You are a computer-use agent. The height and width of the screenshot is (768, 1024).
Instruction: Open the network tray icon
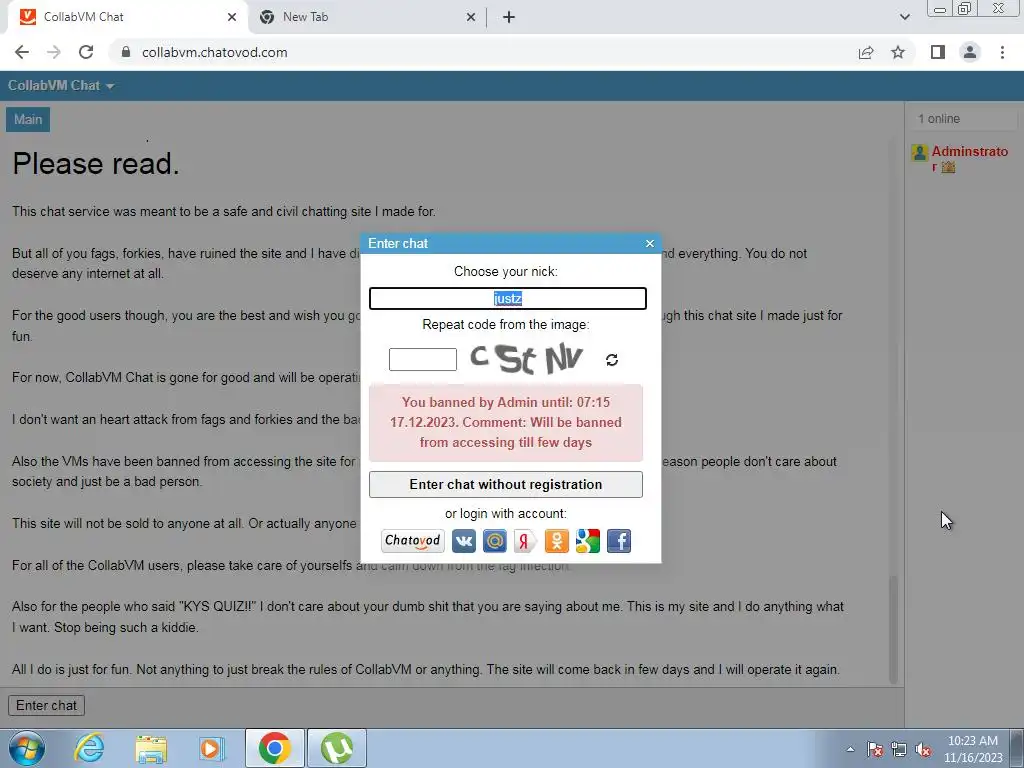pos(899,749)
